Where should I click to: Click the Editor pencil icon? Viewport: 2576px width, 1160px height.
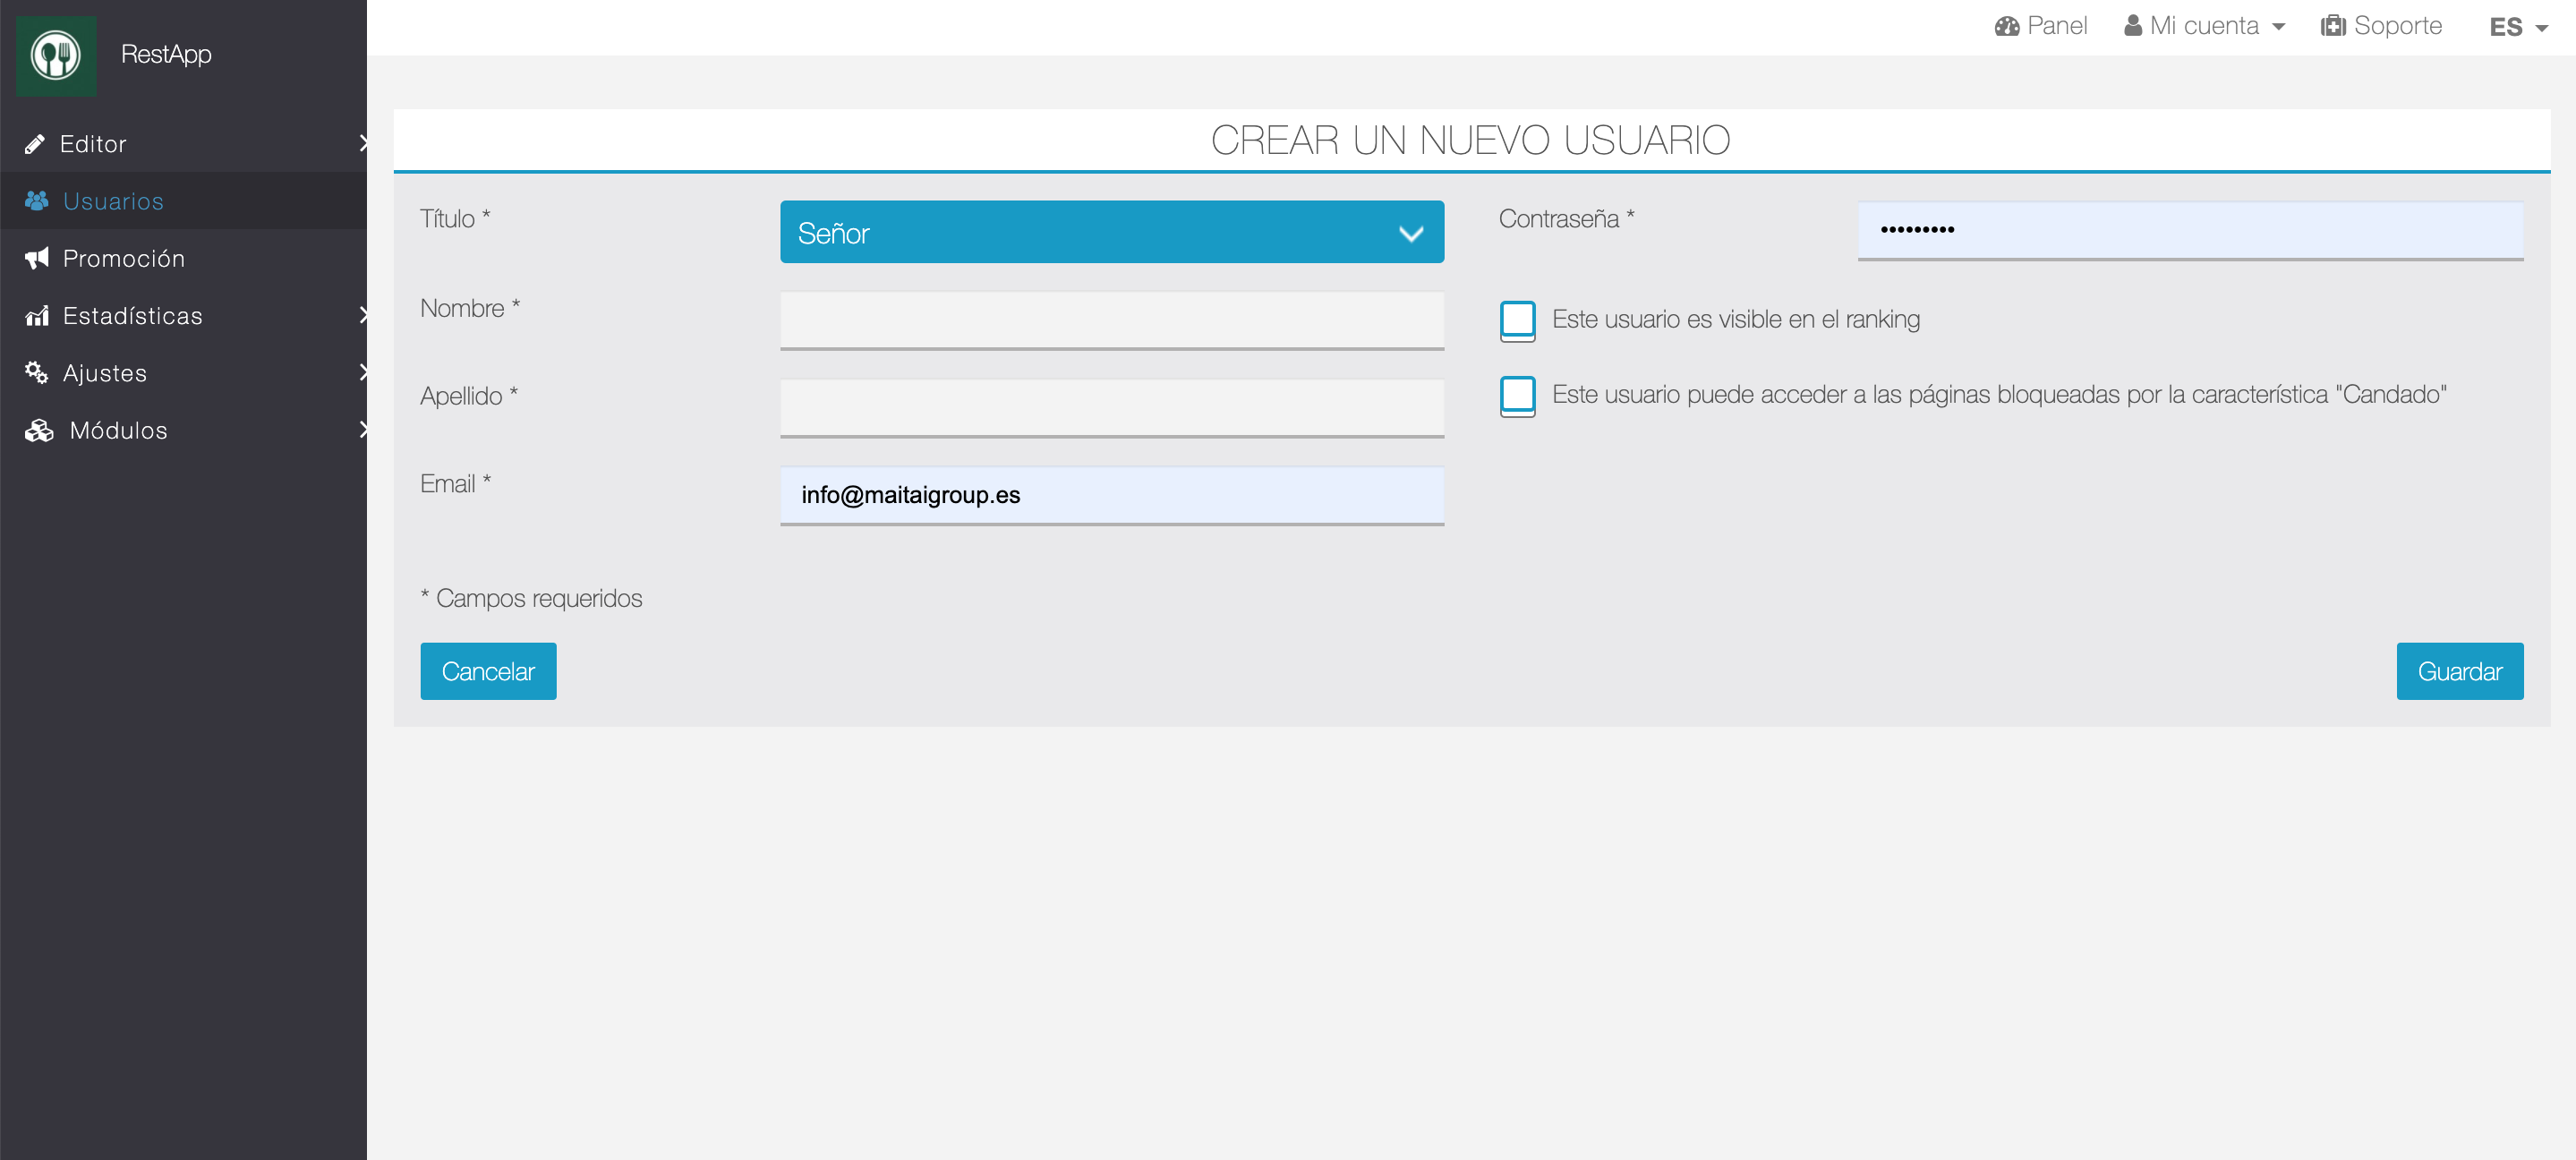pyautogui.click(x=35, y=144)
